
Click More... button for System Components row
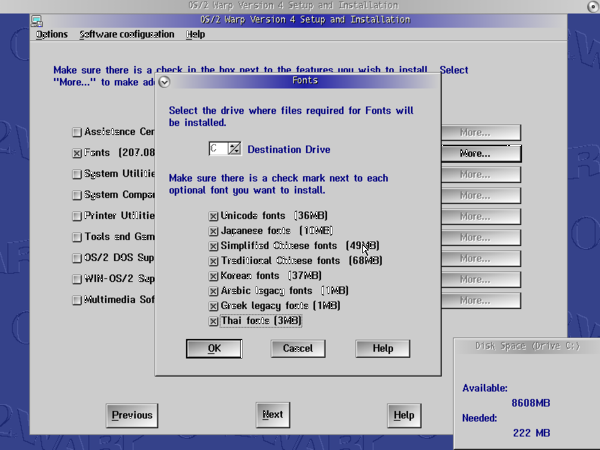click(481, 196)
